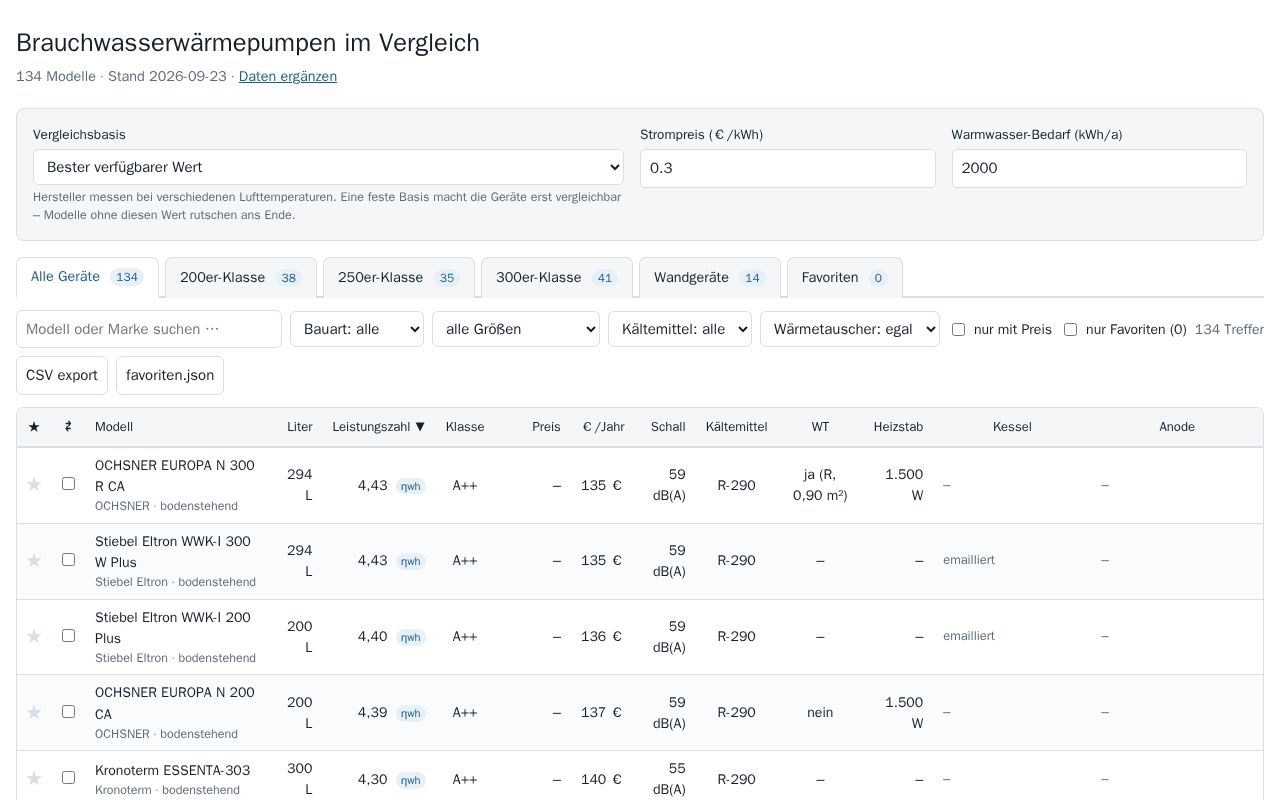Click ηwh badge in Stiebel Eltron WWK-I 200 row
This screenshot has height=800, width=1280.
(411, 638)
